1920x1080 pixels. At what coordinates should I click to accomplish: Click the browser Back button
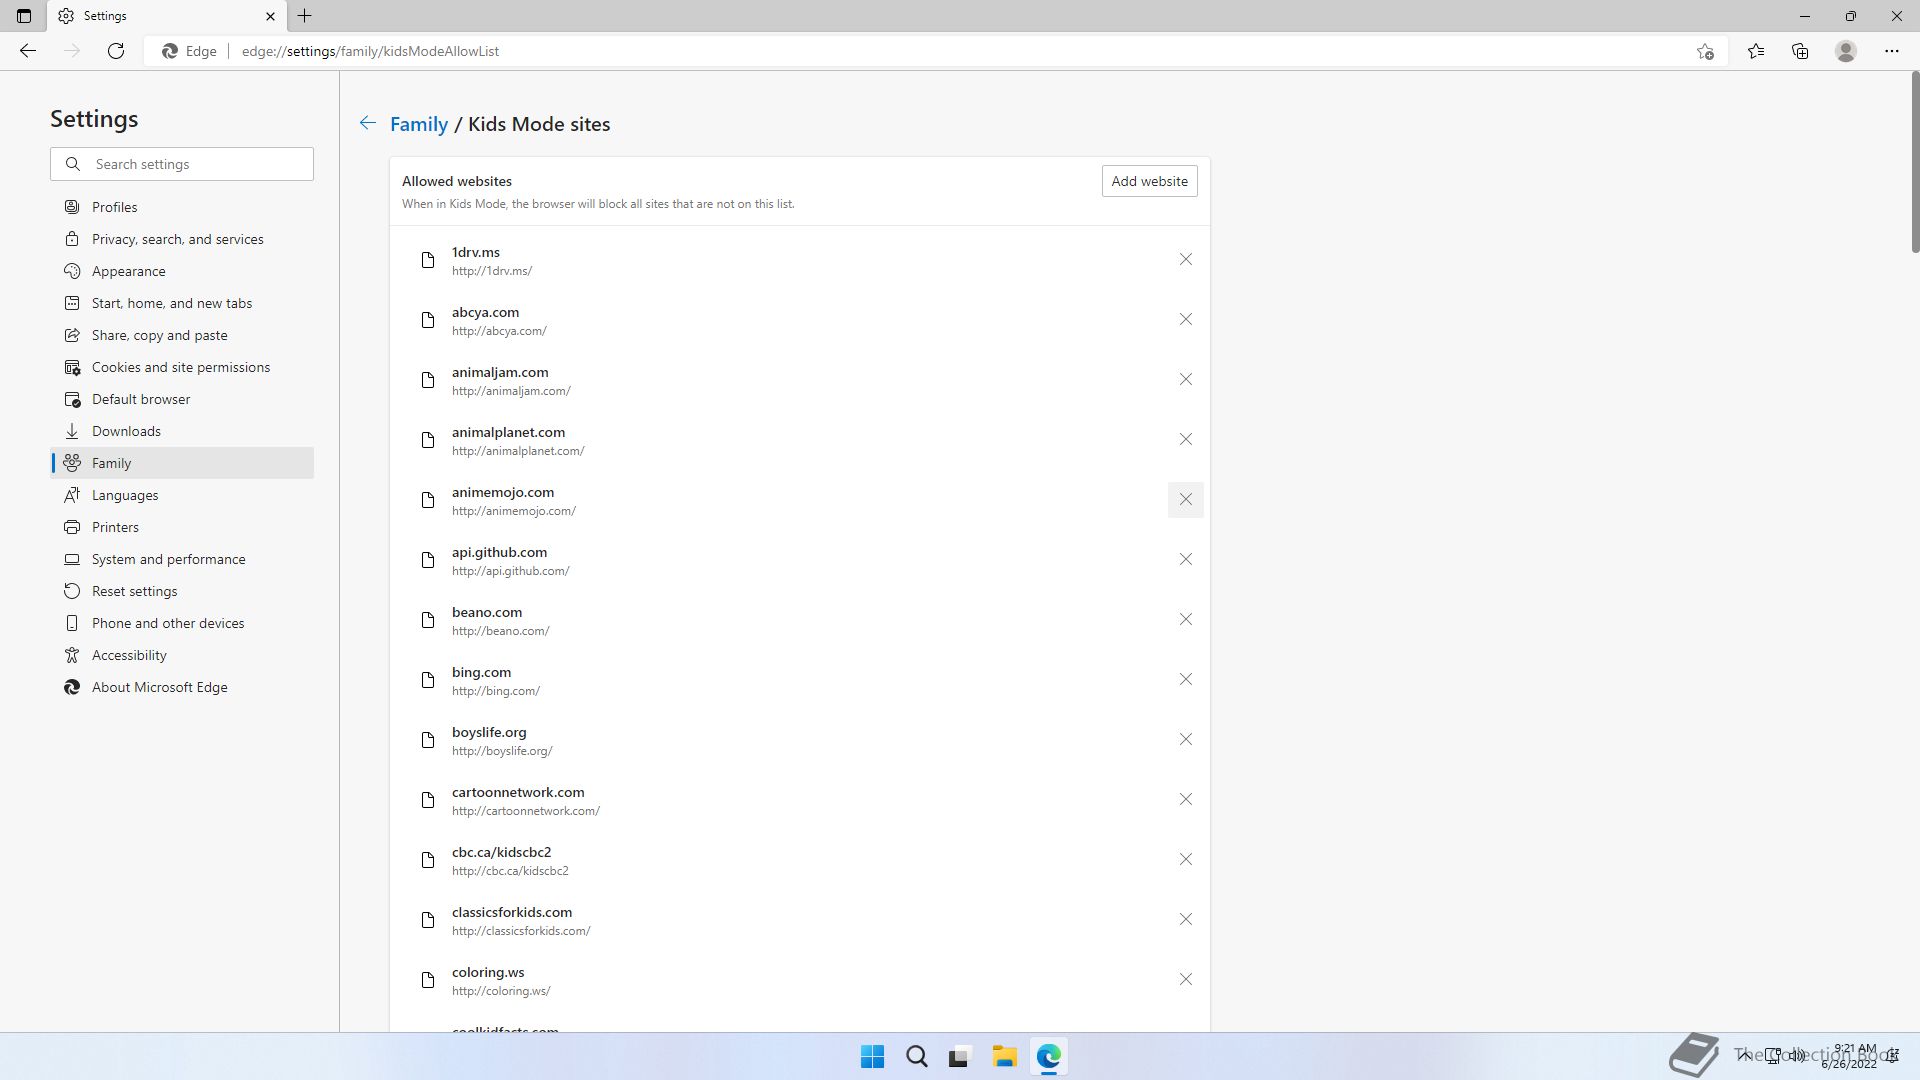click(x=28, y=51)
